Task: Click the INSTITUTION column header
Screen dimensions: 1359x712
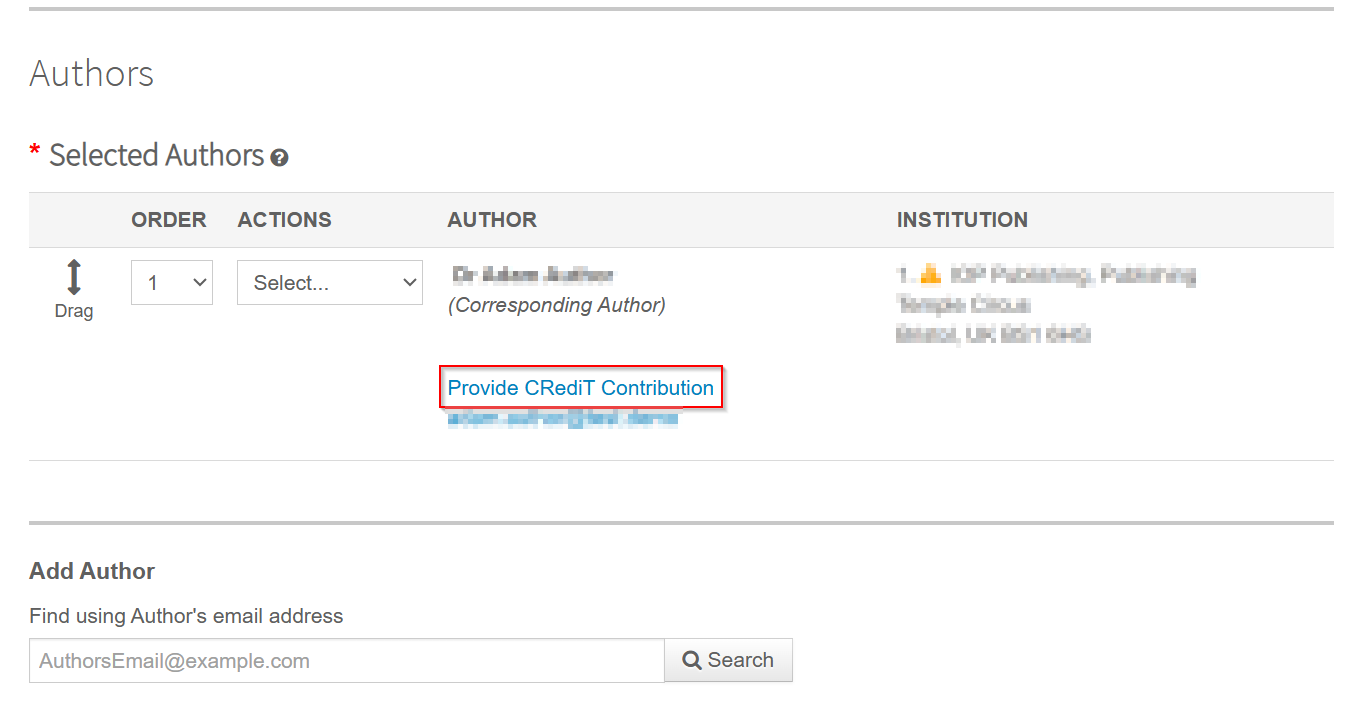Action: pos(962,220)
